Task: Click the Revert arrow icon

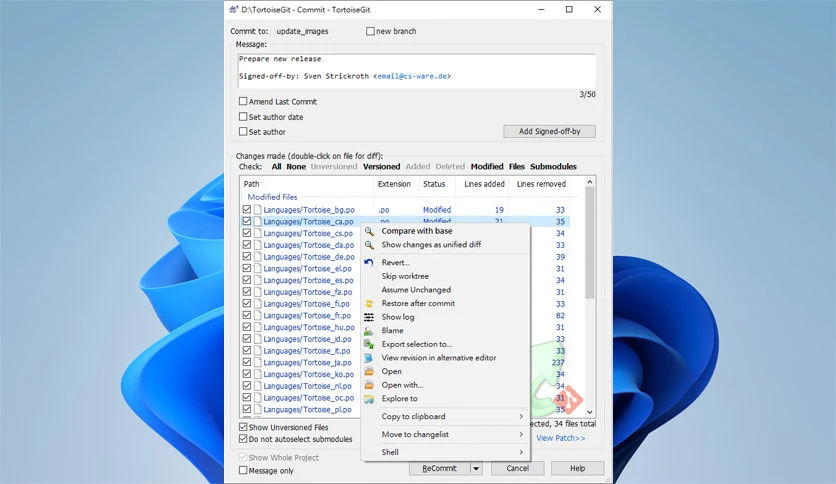Action: coord(369,262)
